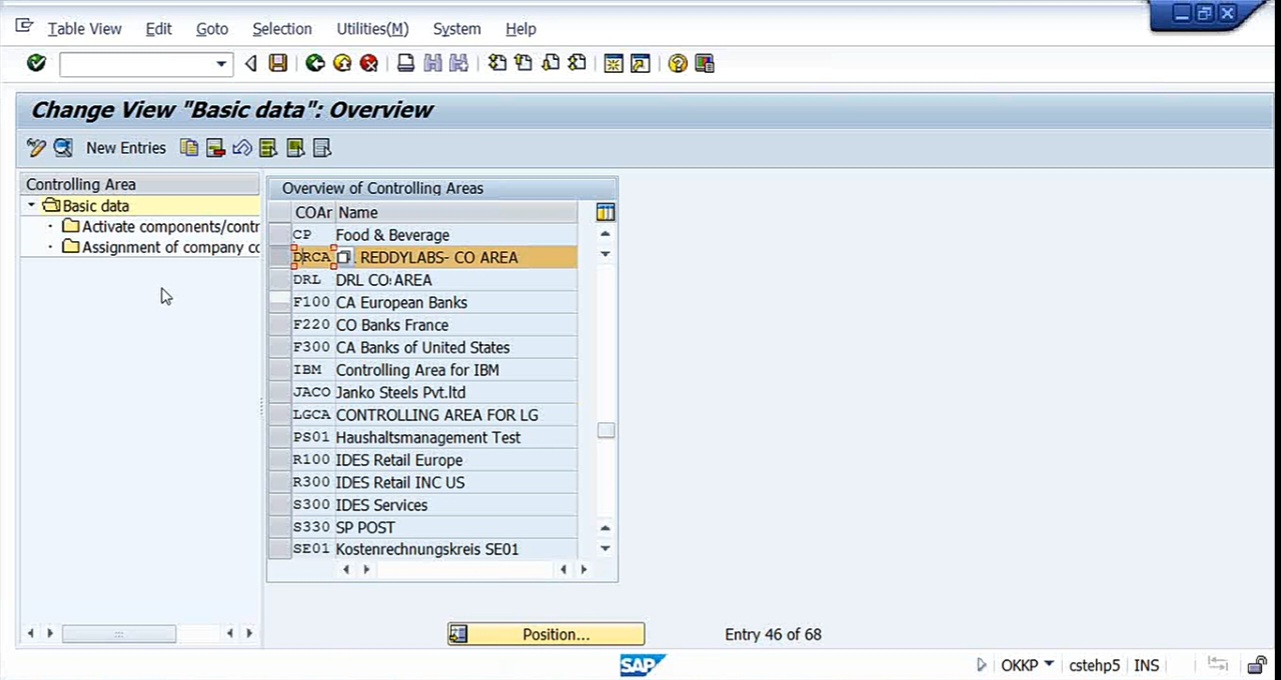Viewport: 1281px width, 680px height.
Task: Click the Select Block icon
Action: click(295, 148)
